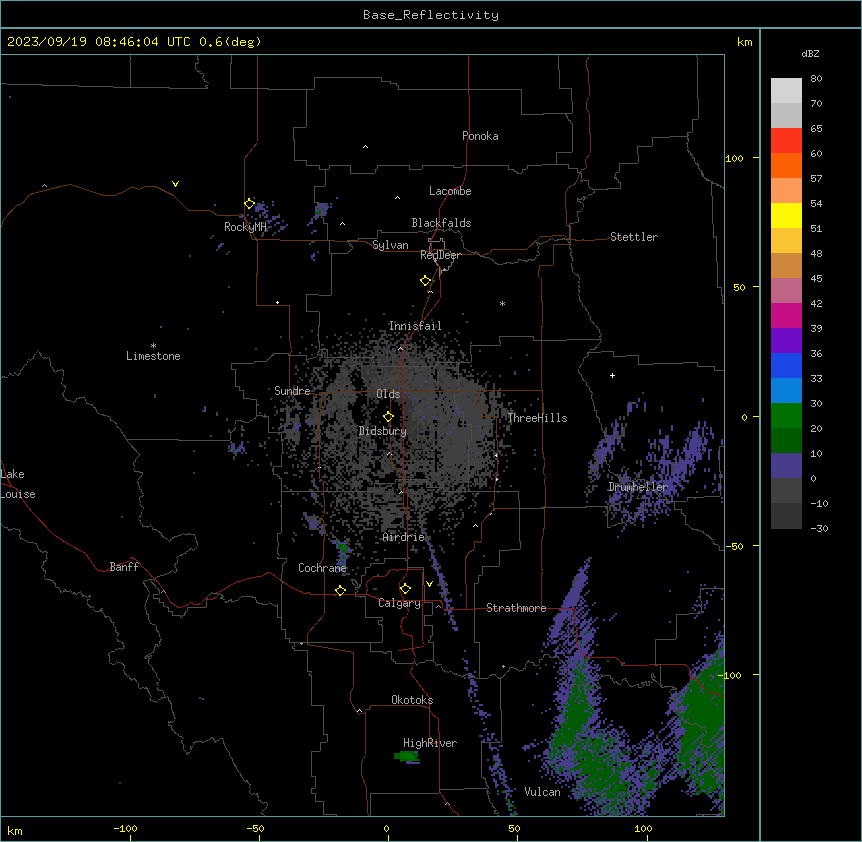Click the km unit label beside the timestamp
Viewport: 862px width, 842px height.
(x=744, y=42)
